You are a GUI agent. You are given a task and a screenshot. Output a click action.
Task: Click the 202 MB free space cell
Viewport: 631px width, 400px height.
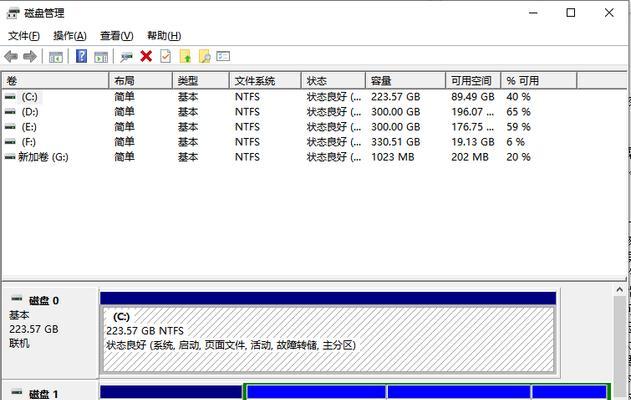pyautogui.click(x=470, y=157)
